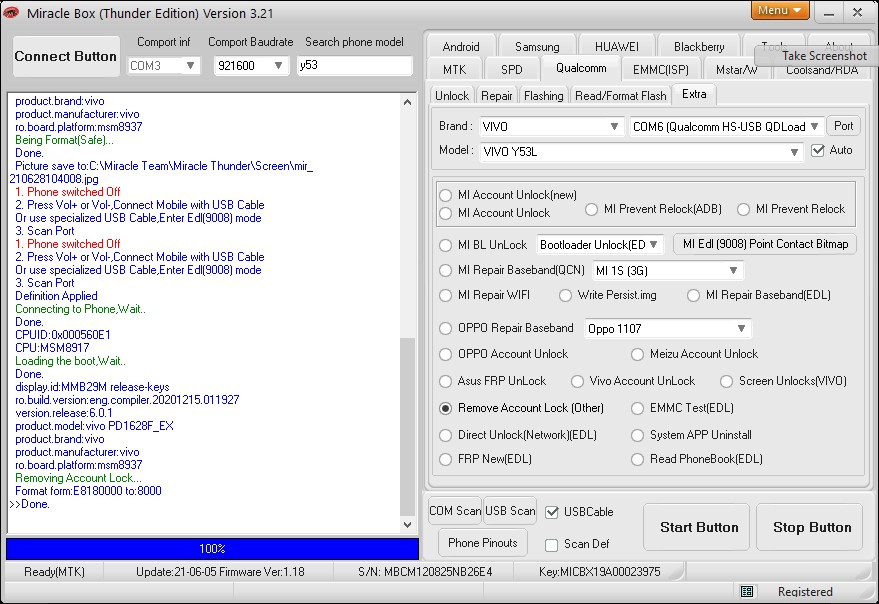
Task: Expand the Oppo 1107 dropdown
Action: pos(741,329)
